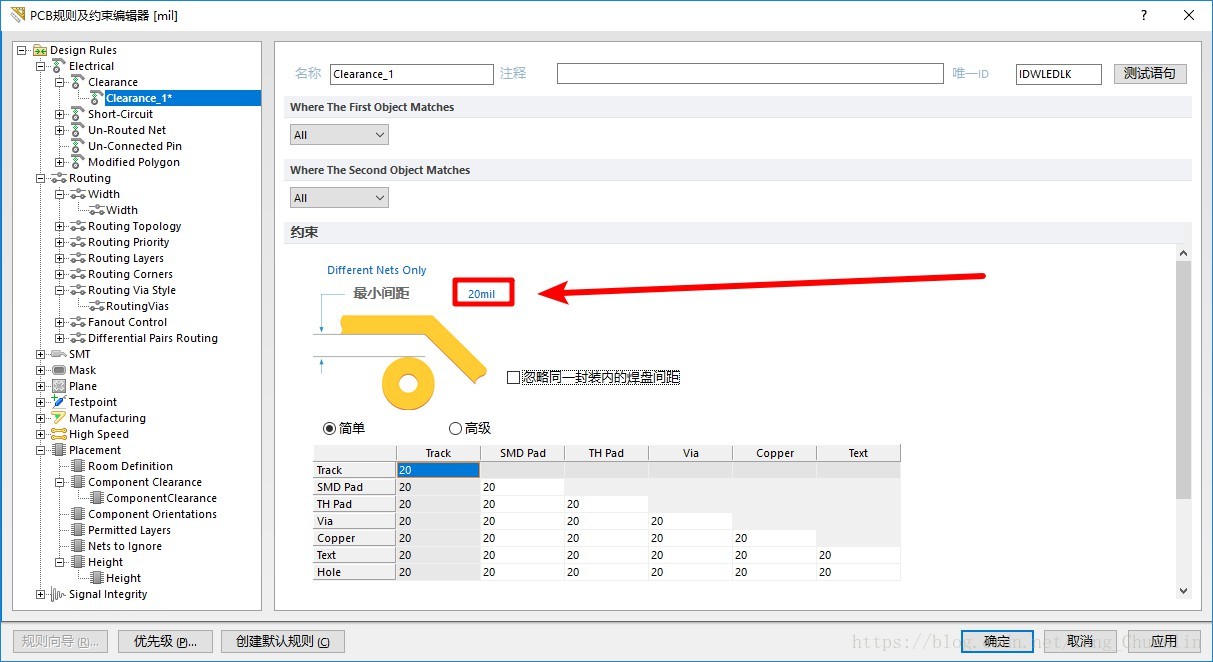Open the second object matches All dropdown
The width and height of the screenshot is (1213, 662).
[339, 198]
